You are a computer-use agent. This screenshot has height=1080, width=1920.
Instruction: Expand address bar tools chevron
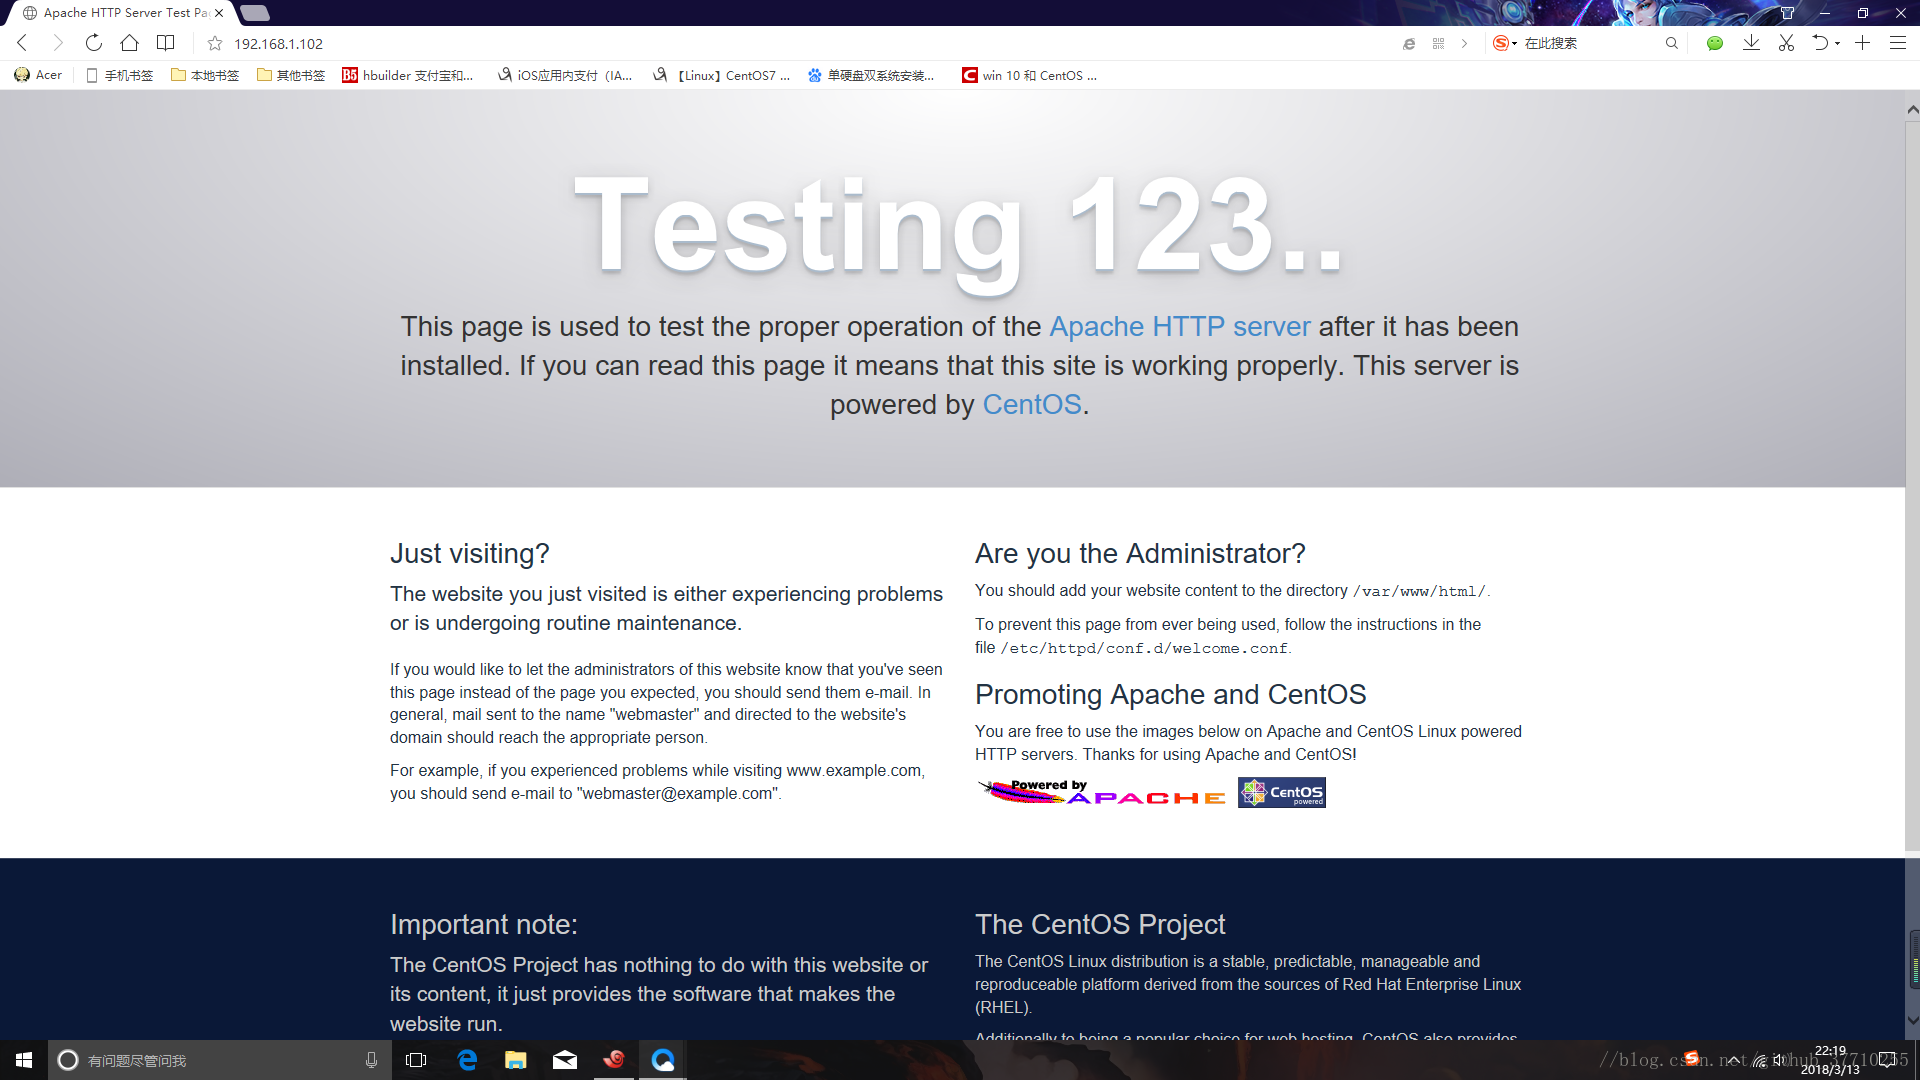(1464, 43)
